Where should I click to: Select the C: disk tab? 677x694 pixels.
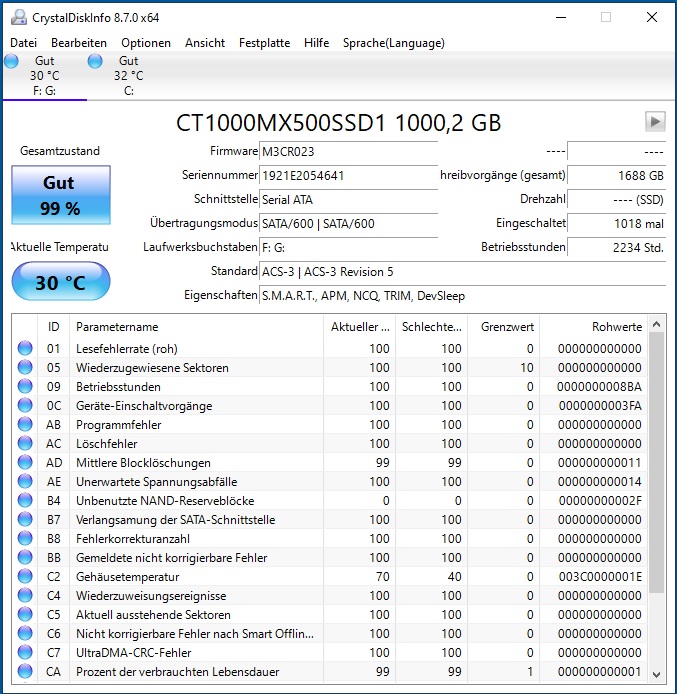tap(128, 75)
